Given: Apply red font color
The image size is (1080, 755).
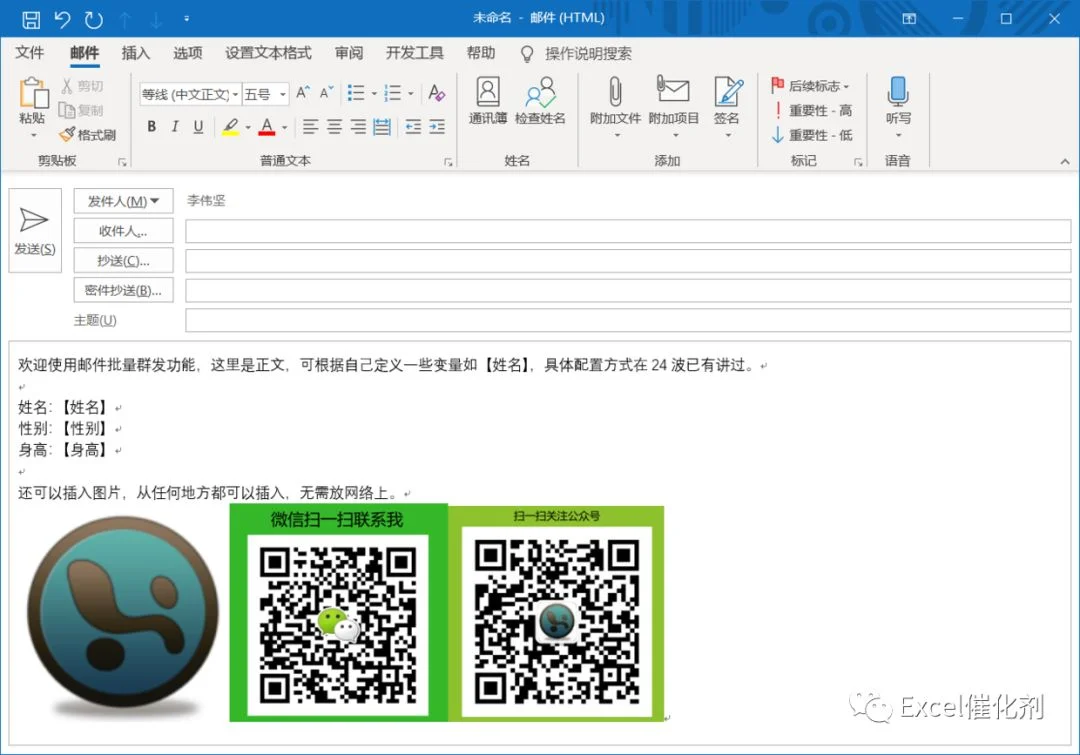Looking at the screenshot, I should (x=267, y=127).
